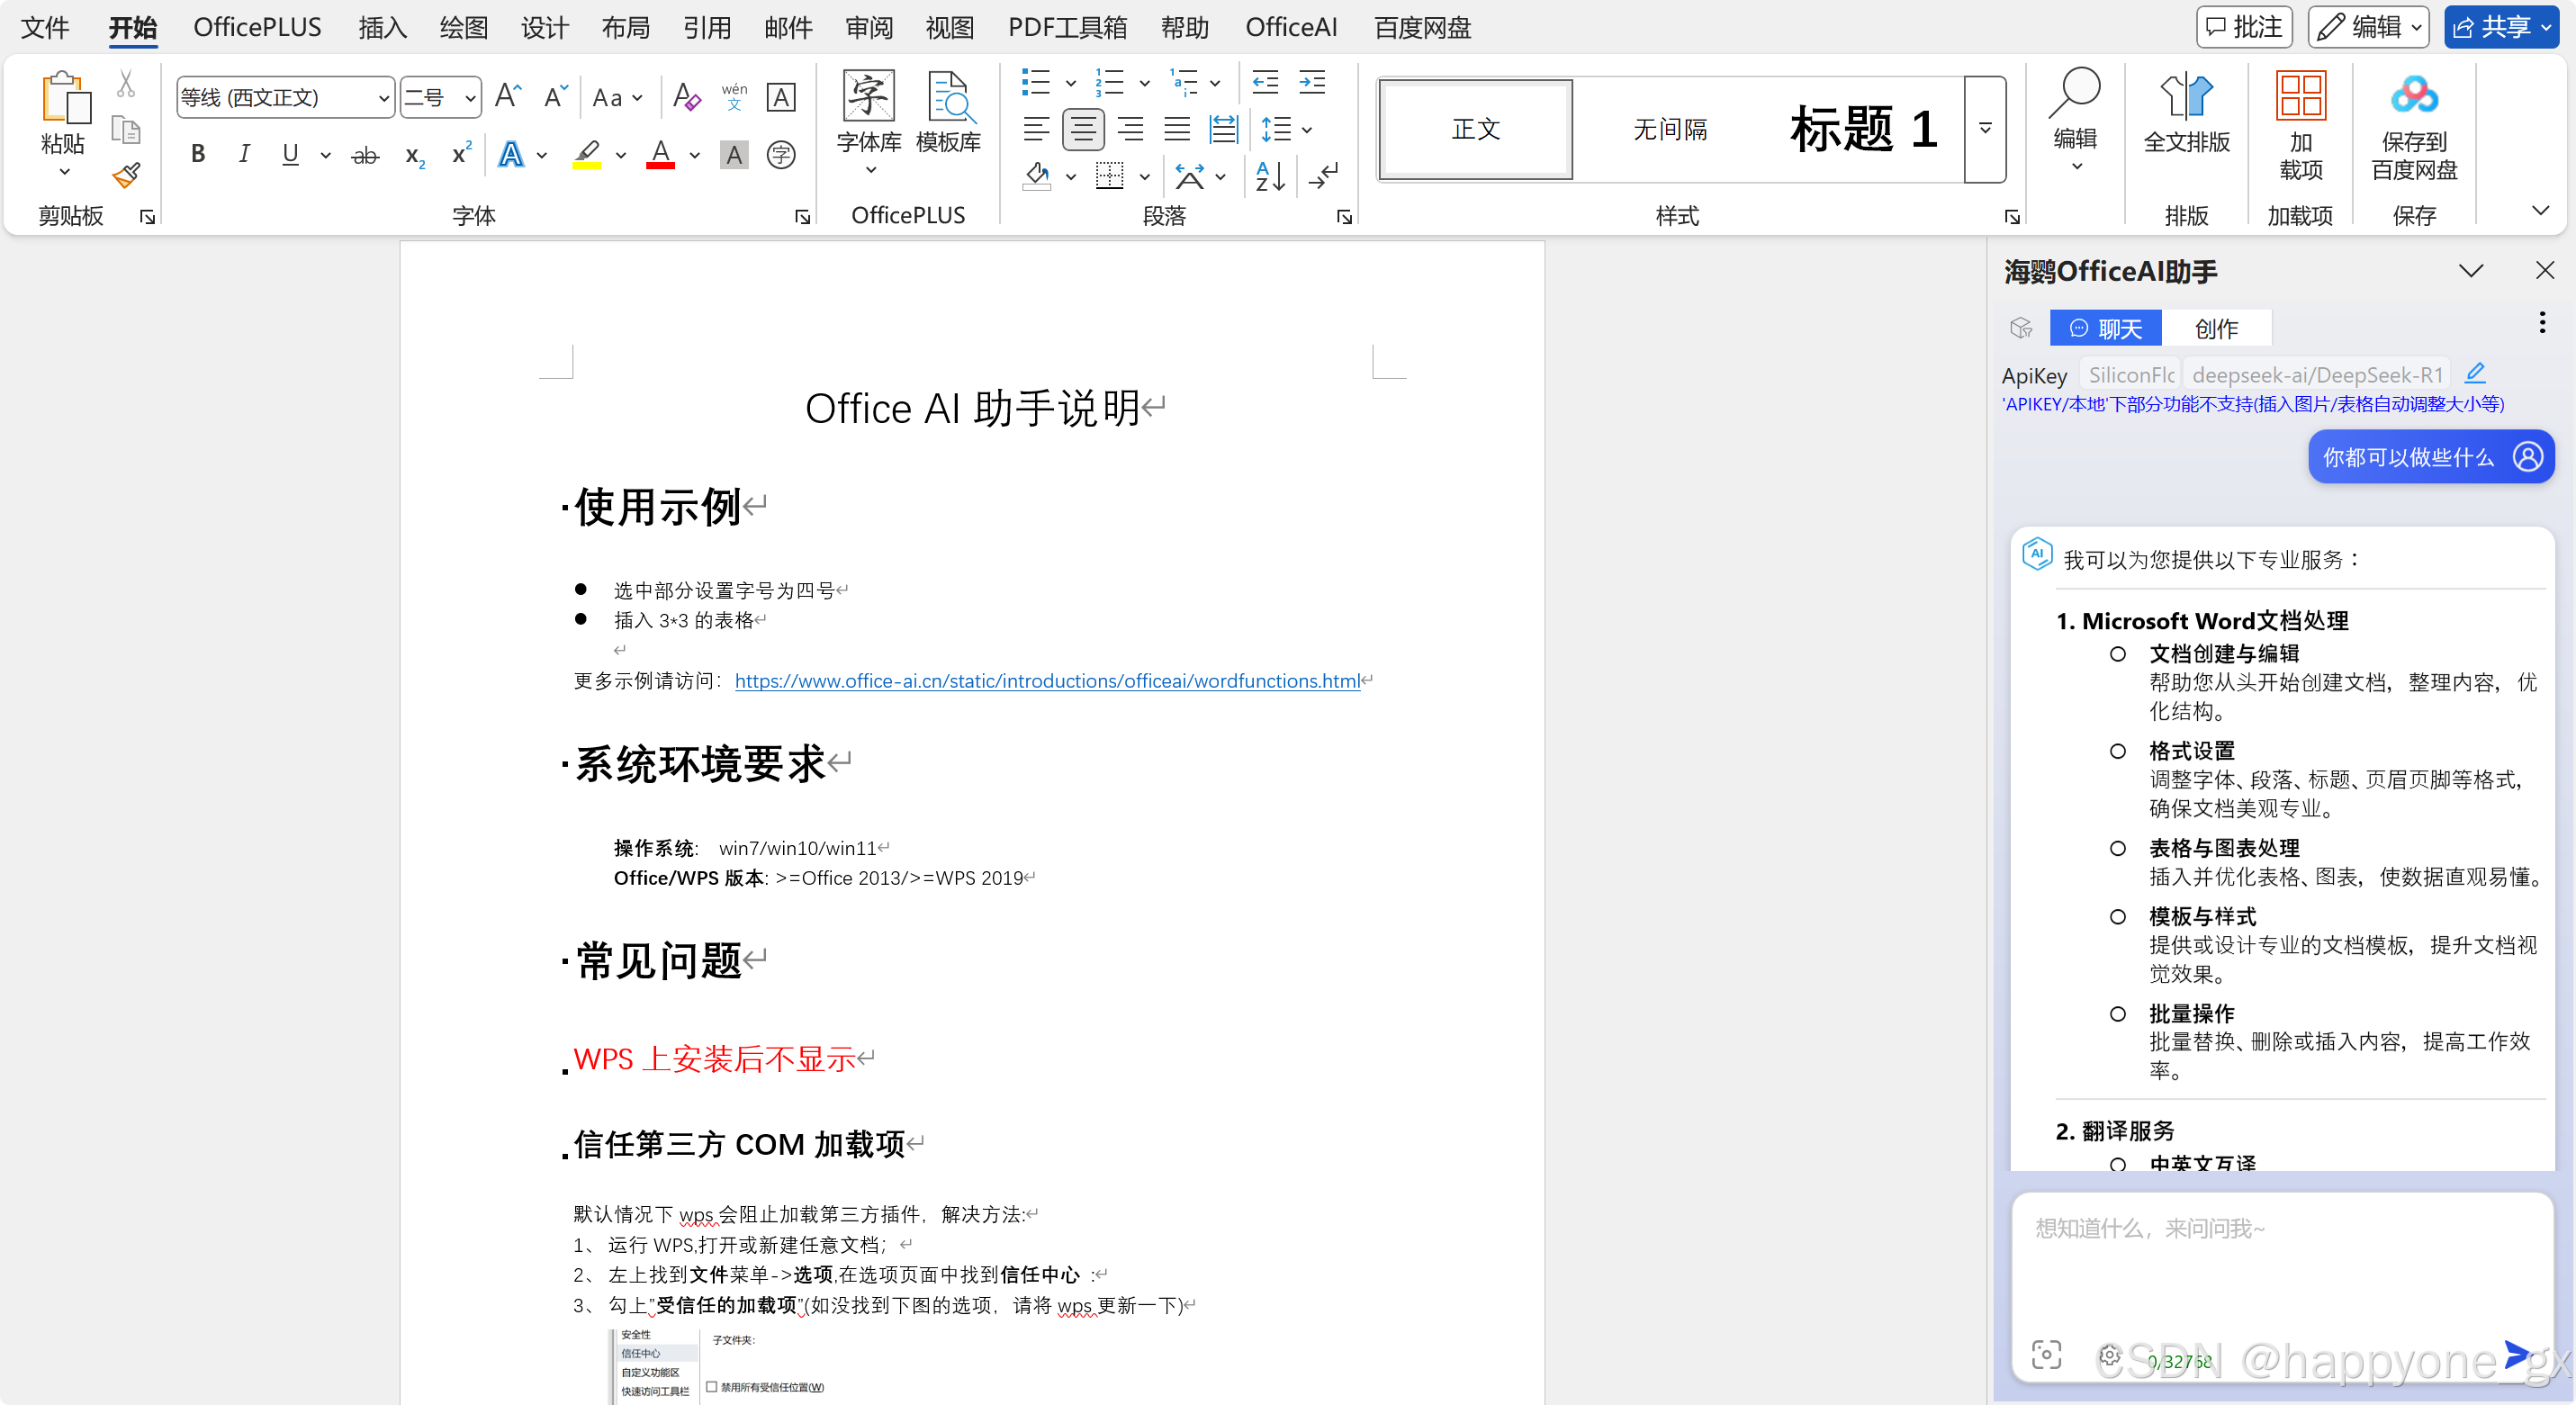Expand the styles gallery arrow

coord(1985,129)
